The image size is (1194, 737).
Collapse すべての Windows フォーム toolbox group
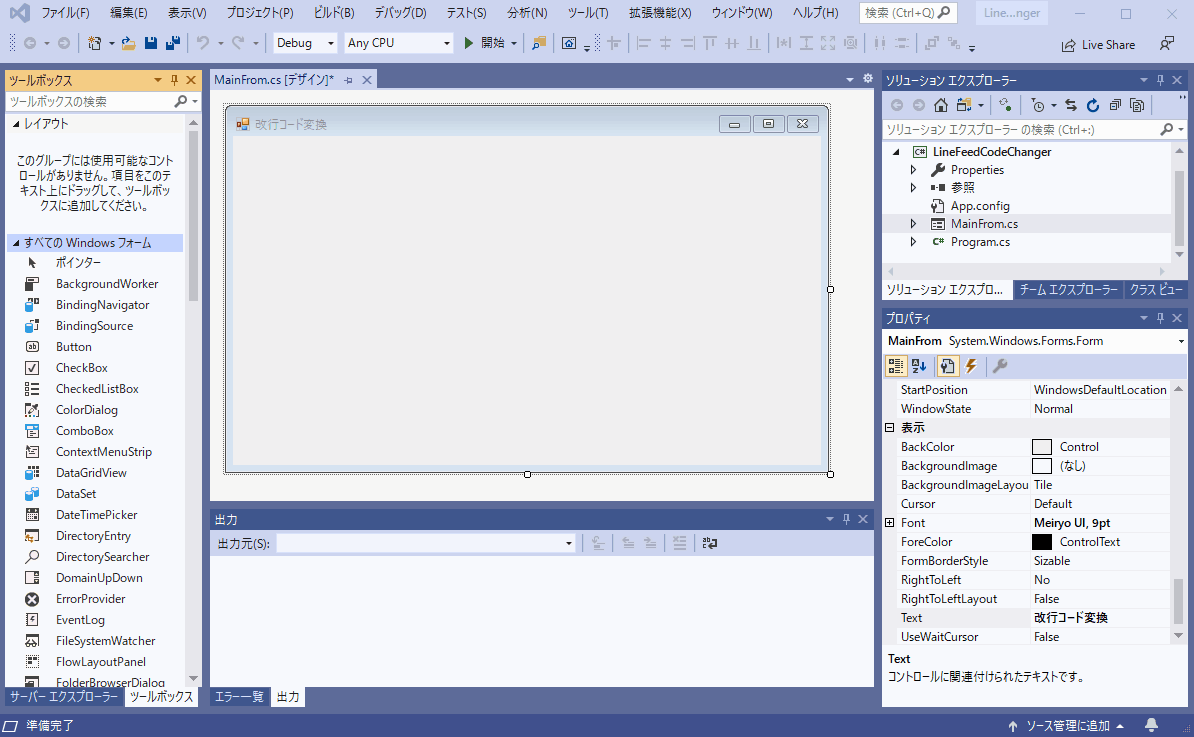tap(15, 243)
